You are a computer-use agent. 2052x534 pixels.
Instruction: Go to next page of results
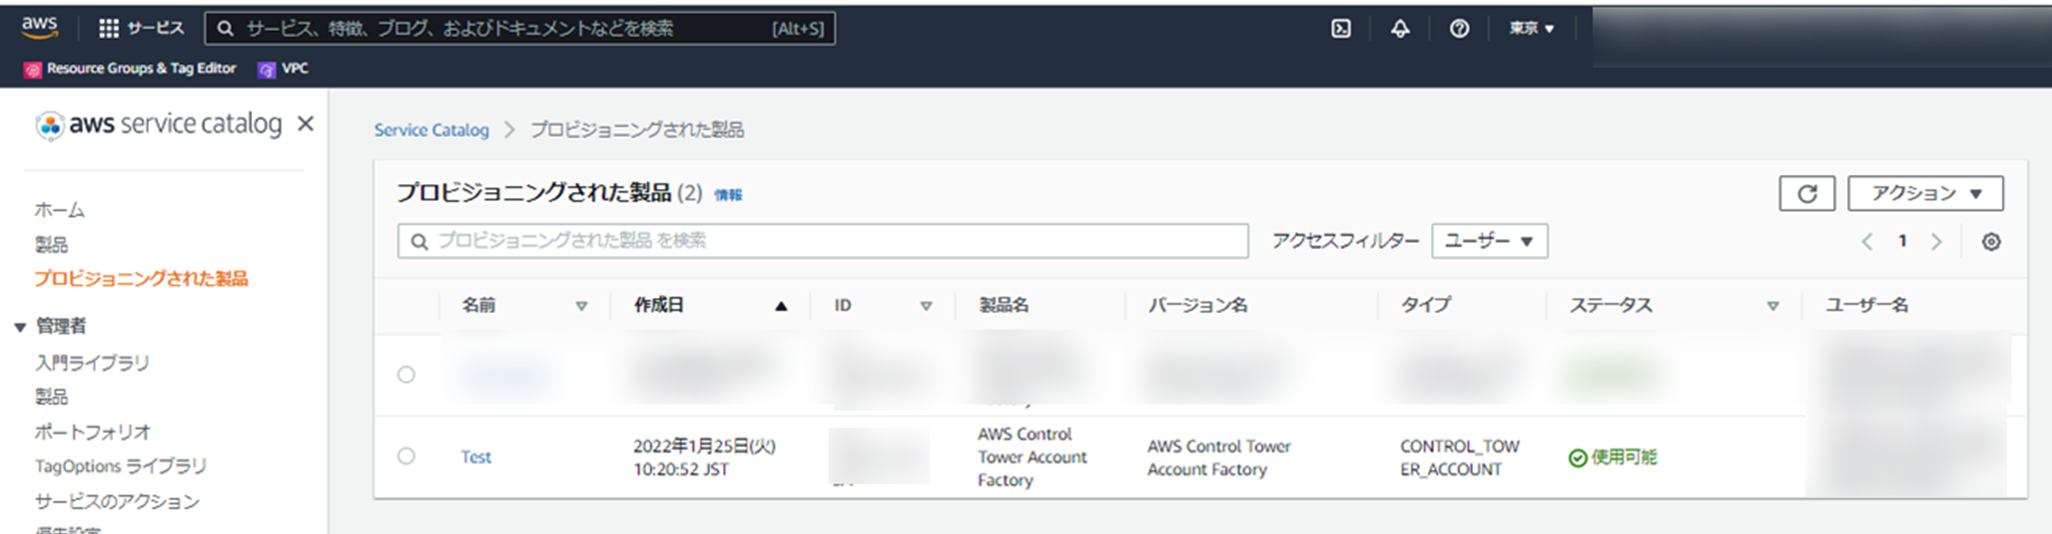coord(1937,242)
